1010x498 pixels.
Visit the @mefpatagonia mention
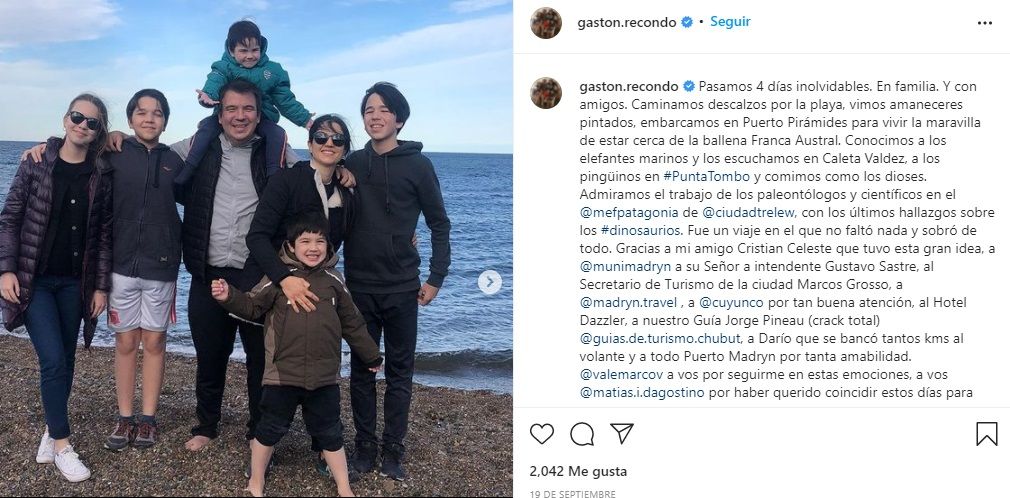click(x=622, y=212)
